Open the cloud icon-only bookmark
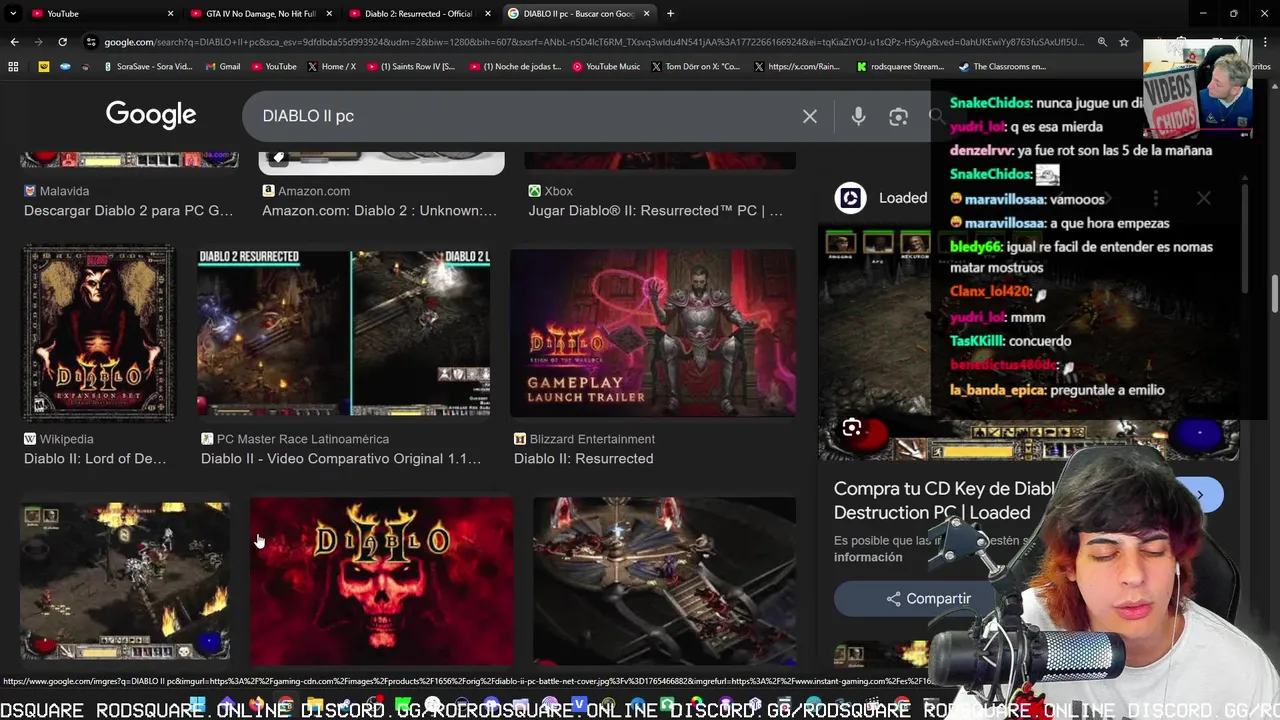 (65, 67)
